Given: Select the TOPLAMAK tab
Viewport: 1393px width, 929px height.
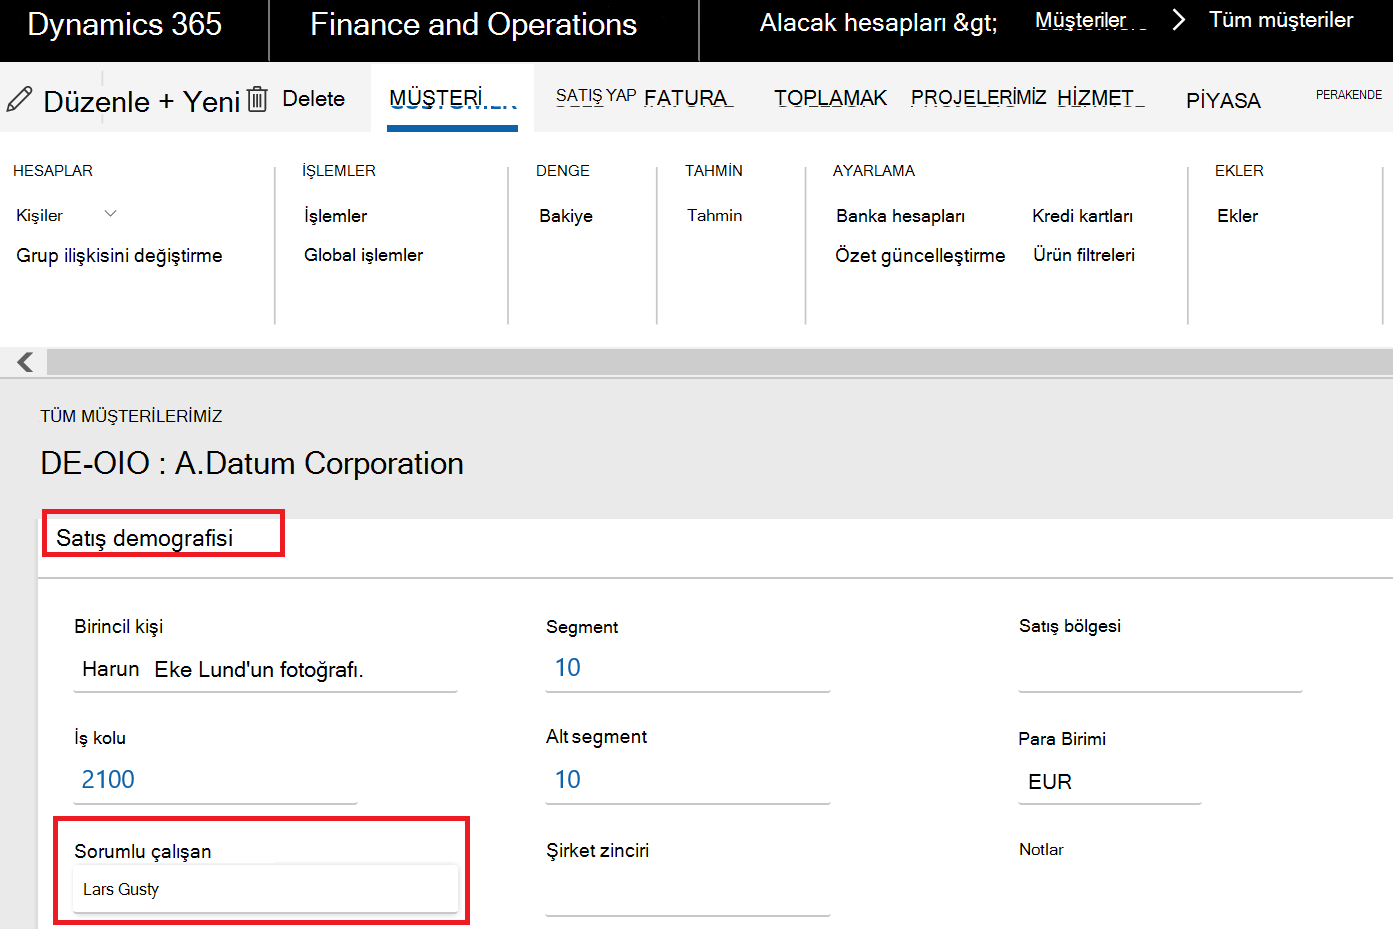Looking at the screenshot, I should (830, 98).
